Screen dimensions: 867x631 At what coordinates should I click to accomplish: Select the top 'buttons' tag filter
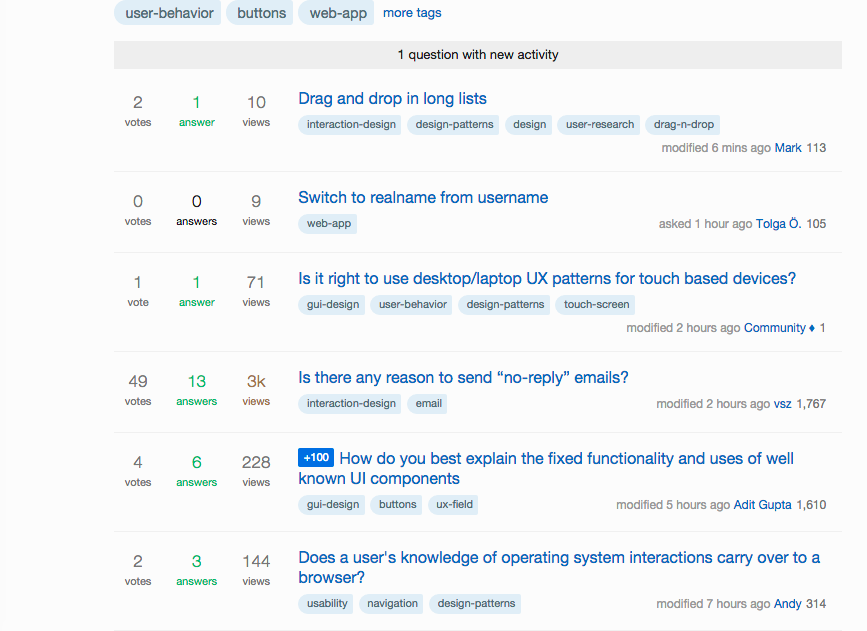(260, 13)
